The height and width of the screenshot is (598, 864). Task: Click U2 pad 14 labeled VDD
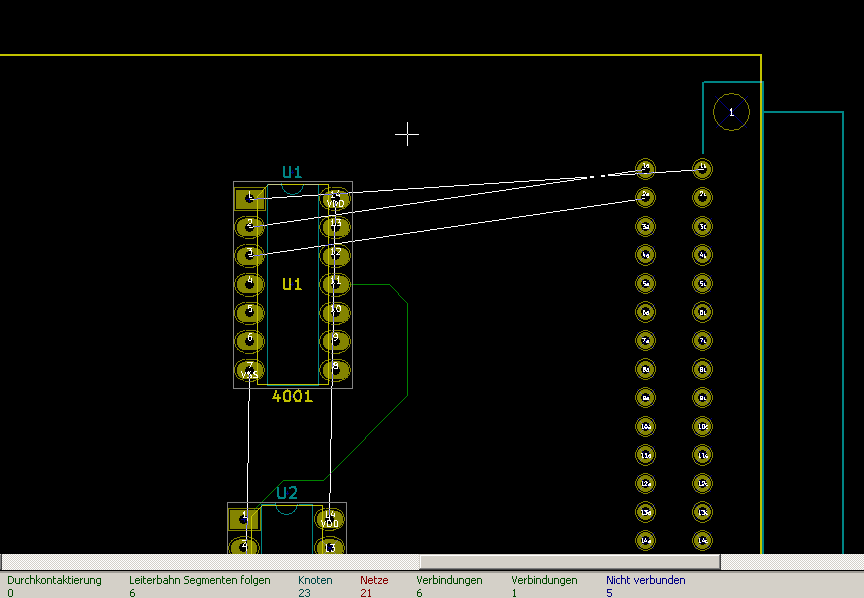329,518
